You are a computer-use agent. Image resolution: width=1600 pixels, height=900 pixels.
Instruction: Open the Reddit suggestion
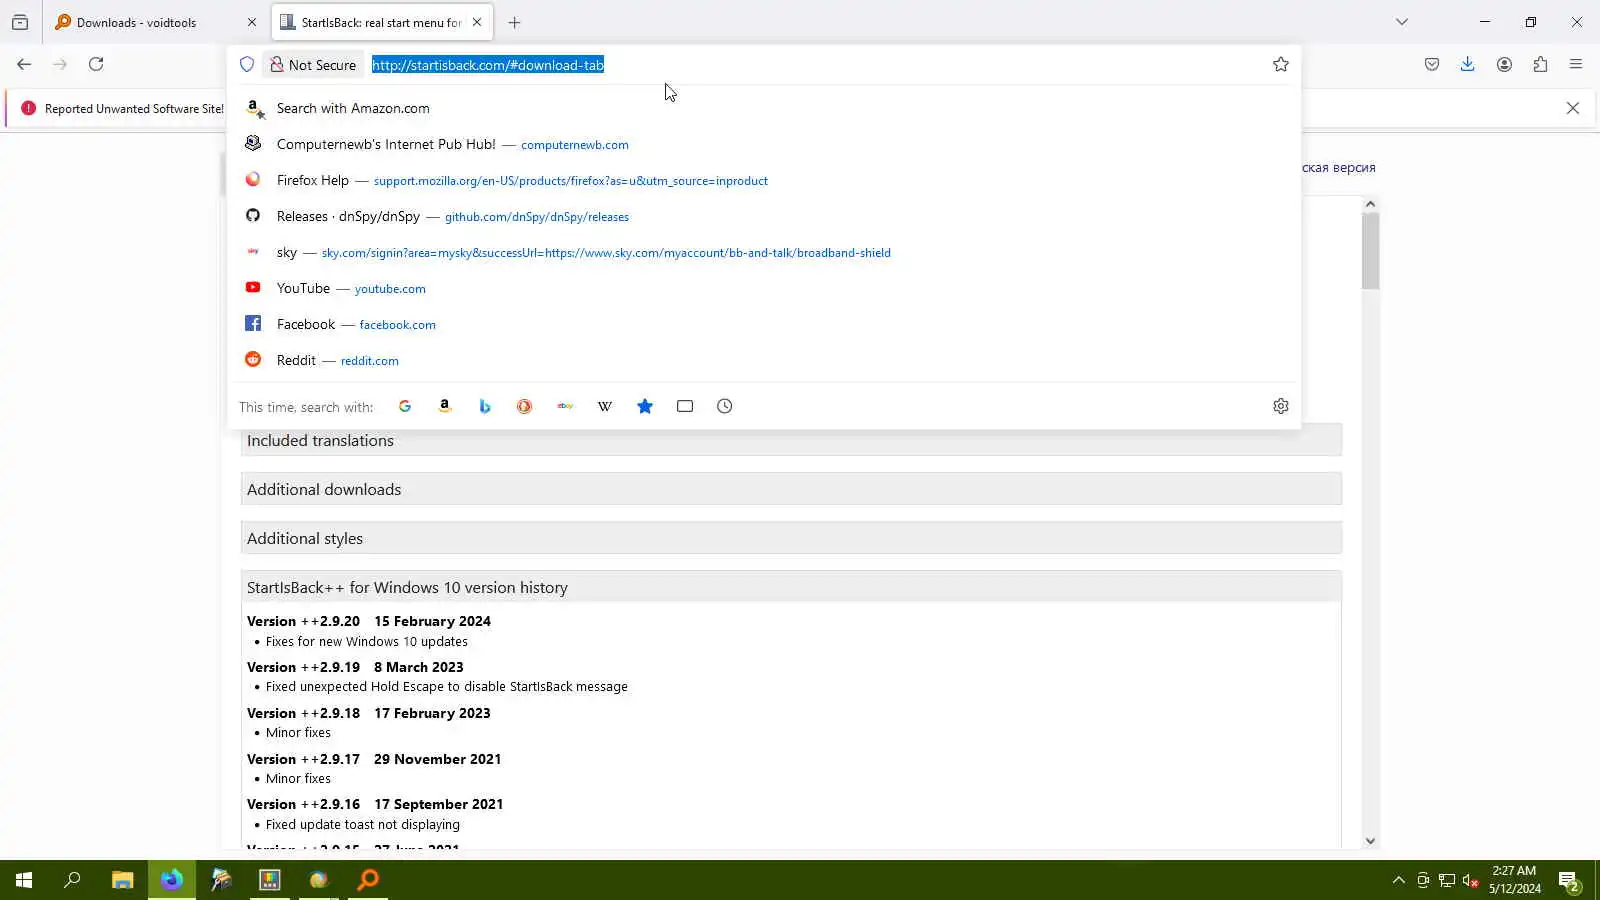764,360
